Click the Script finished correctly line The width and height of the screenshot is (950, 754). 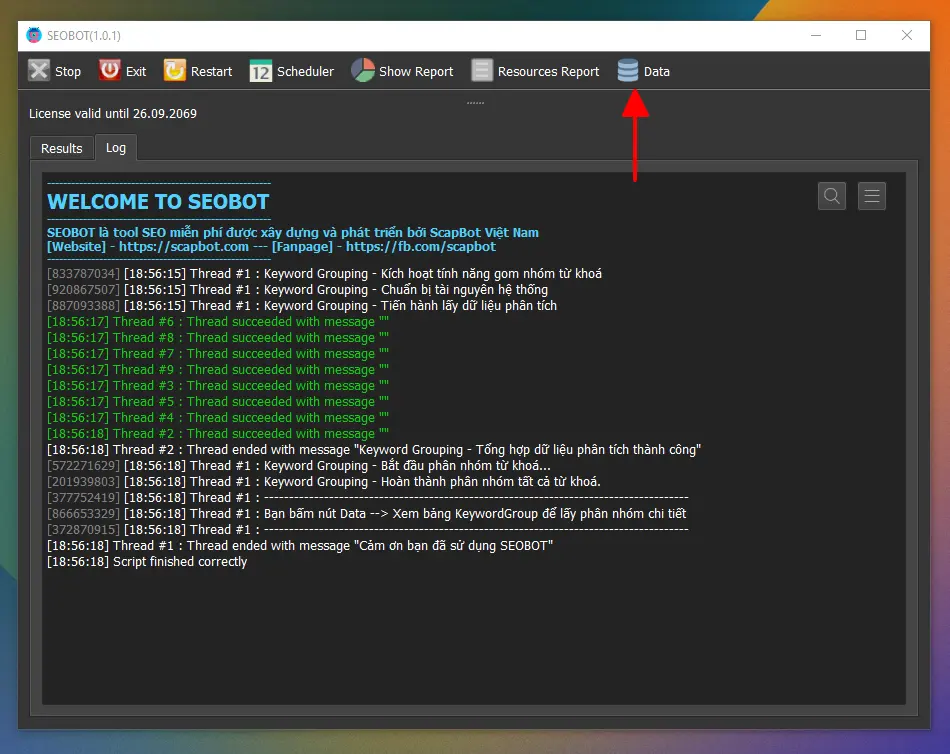point(147,562)
